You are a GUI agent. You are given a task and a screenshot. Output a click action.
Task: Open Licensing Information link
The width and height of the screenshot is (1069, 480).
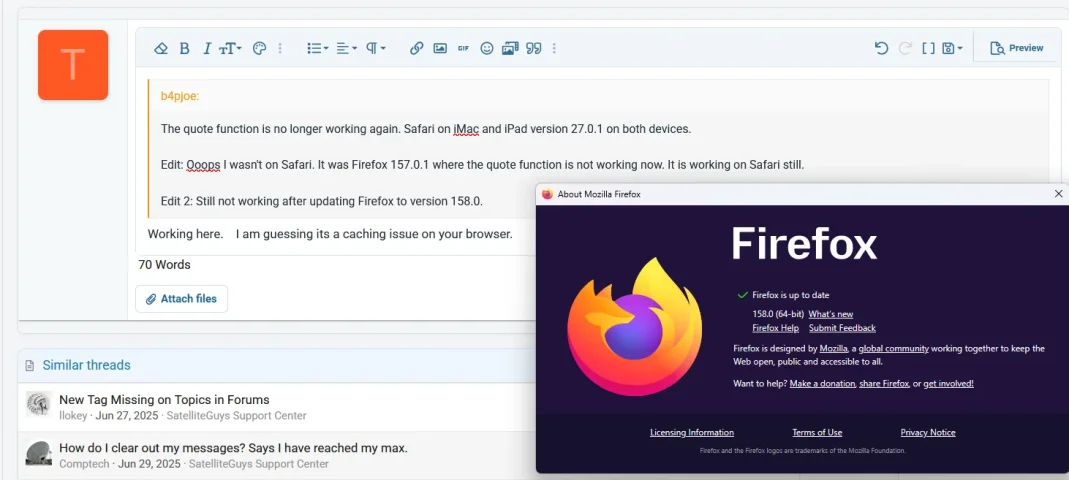692,433
